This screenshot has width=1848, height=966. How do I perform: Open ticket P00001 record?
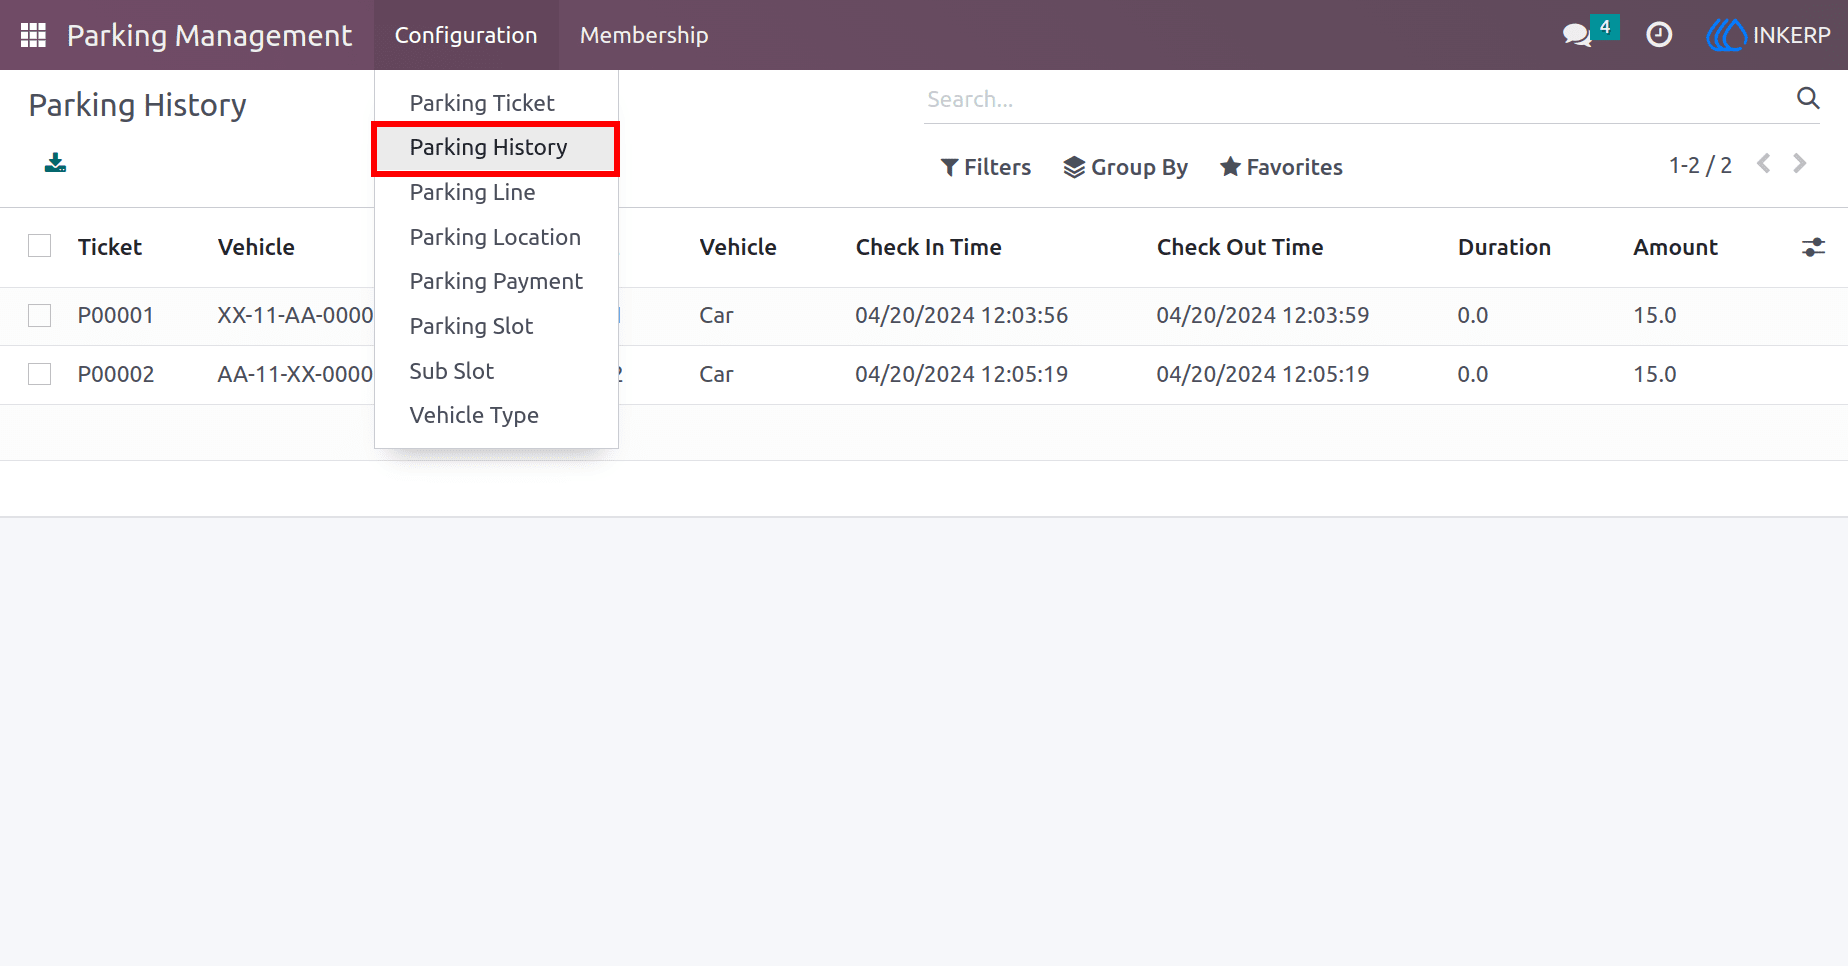click(x=116, y=316)
